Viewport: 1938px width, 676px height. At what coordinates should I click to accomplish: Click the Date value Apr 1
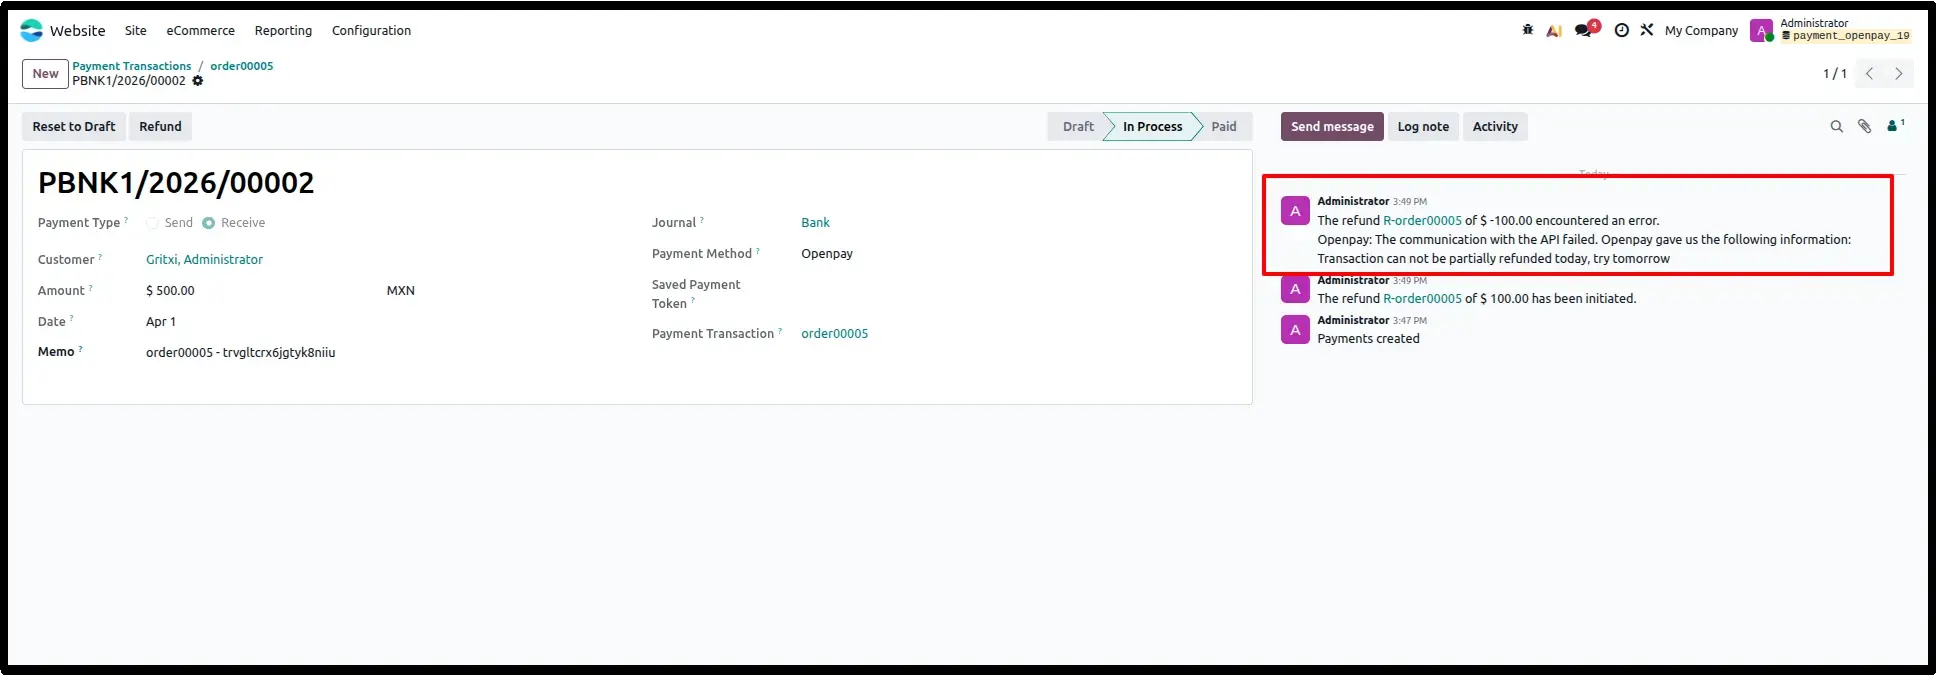pos(161,322)
